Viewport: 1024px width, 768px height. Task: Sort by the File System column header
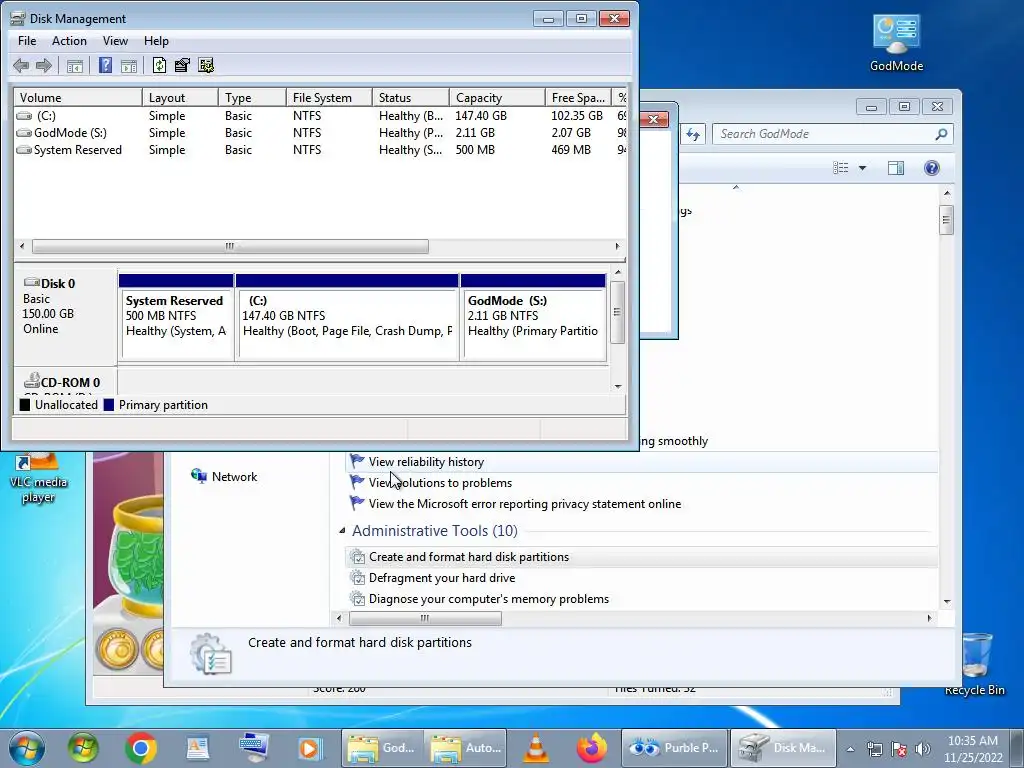pyautogui.click(x=329, y=98)
